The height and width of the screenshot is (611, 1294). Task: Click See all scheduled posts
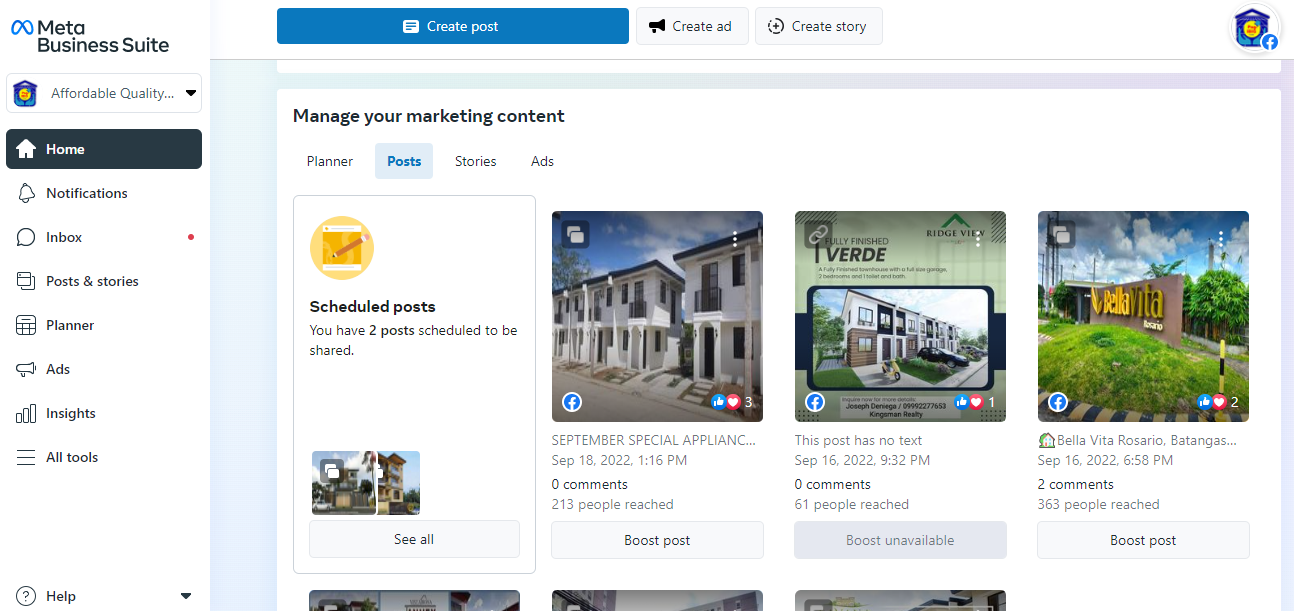[414, 539]
